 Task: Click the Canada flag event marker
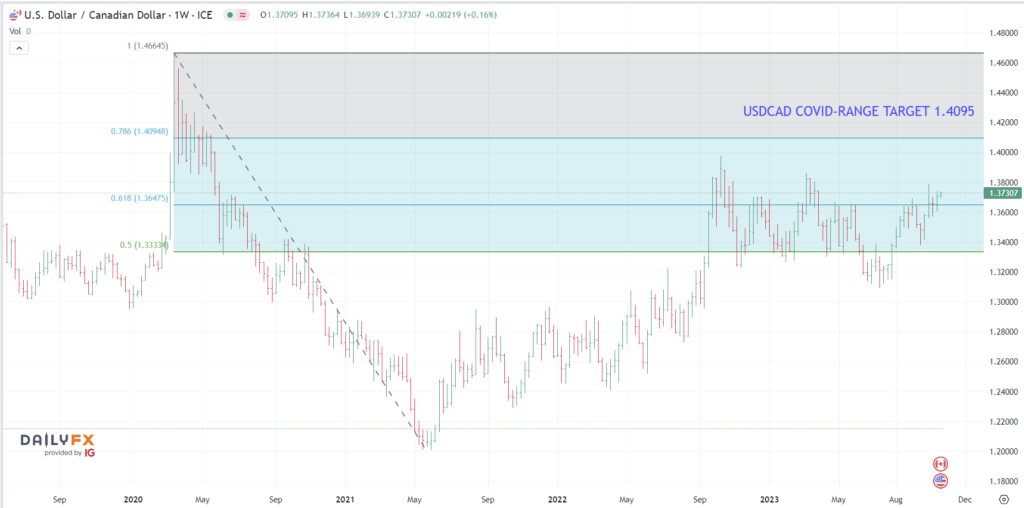939,464
